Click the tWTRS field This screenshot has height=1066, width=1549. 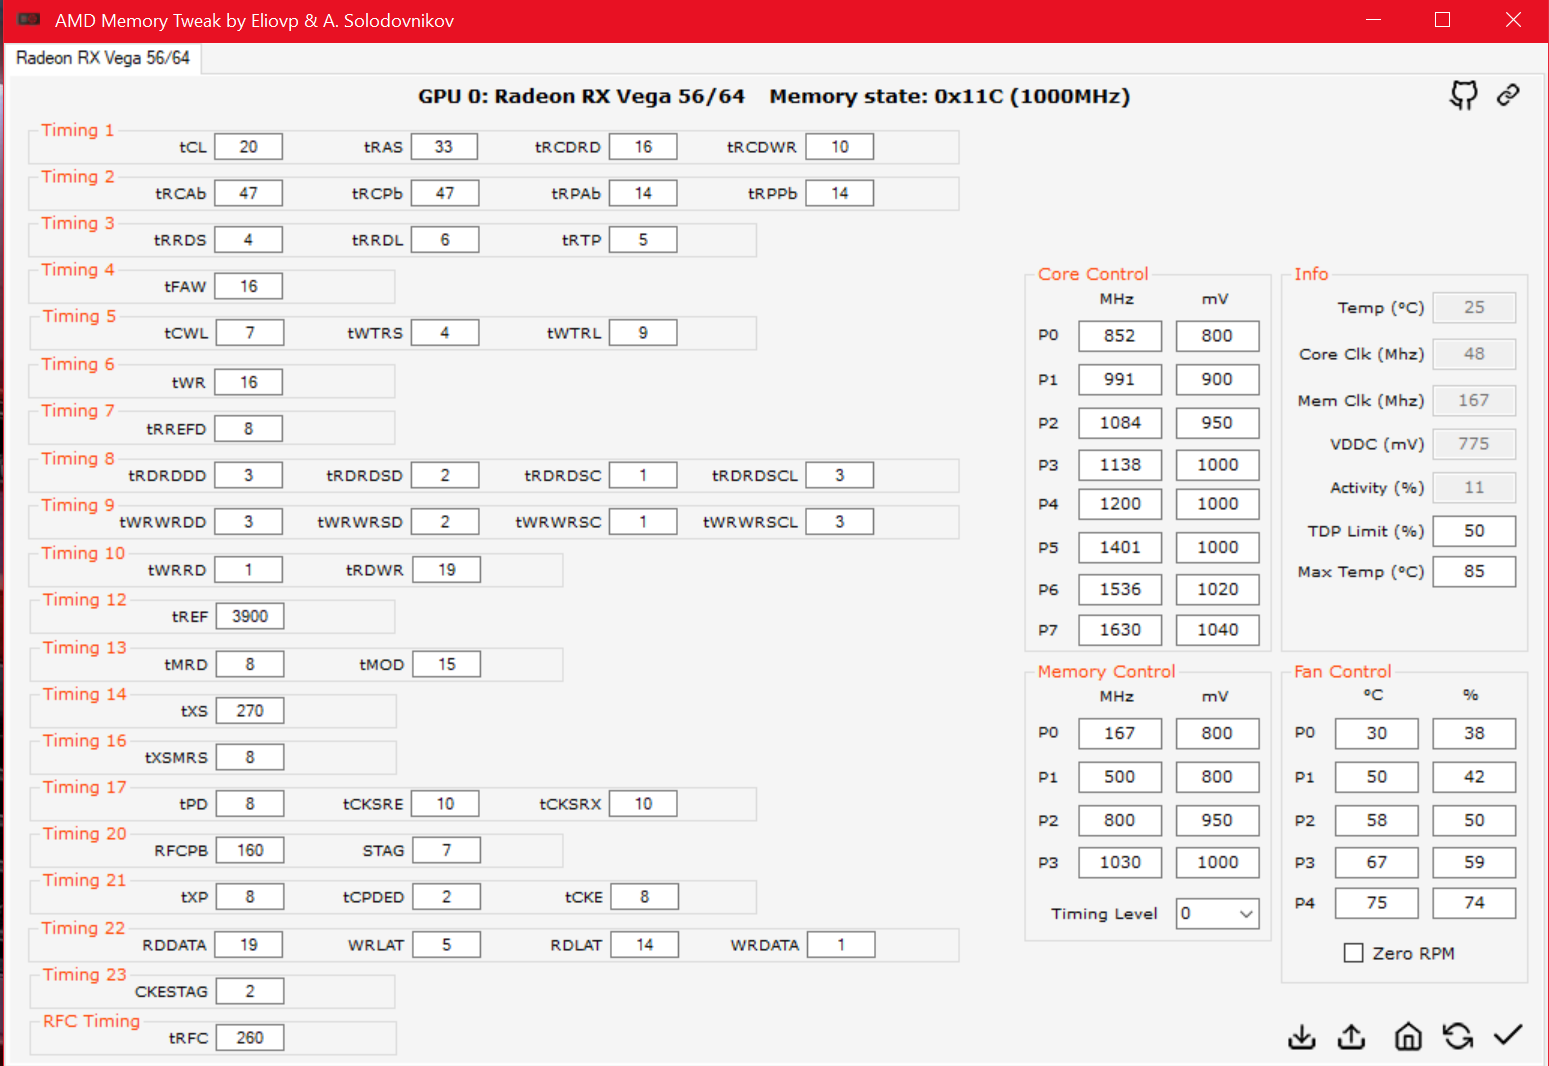click(445, 333)
